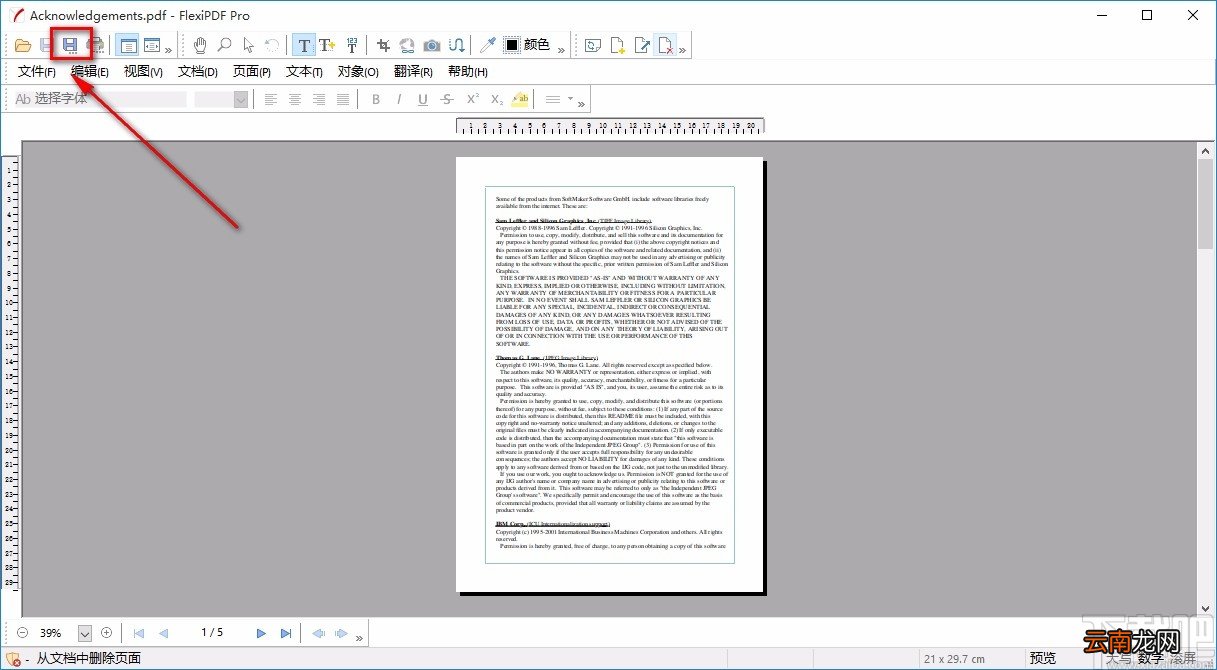The height and width of the screenshot is (670, 1217).
Task: Toggle Underline formatting
Action: tap(423, 99)
